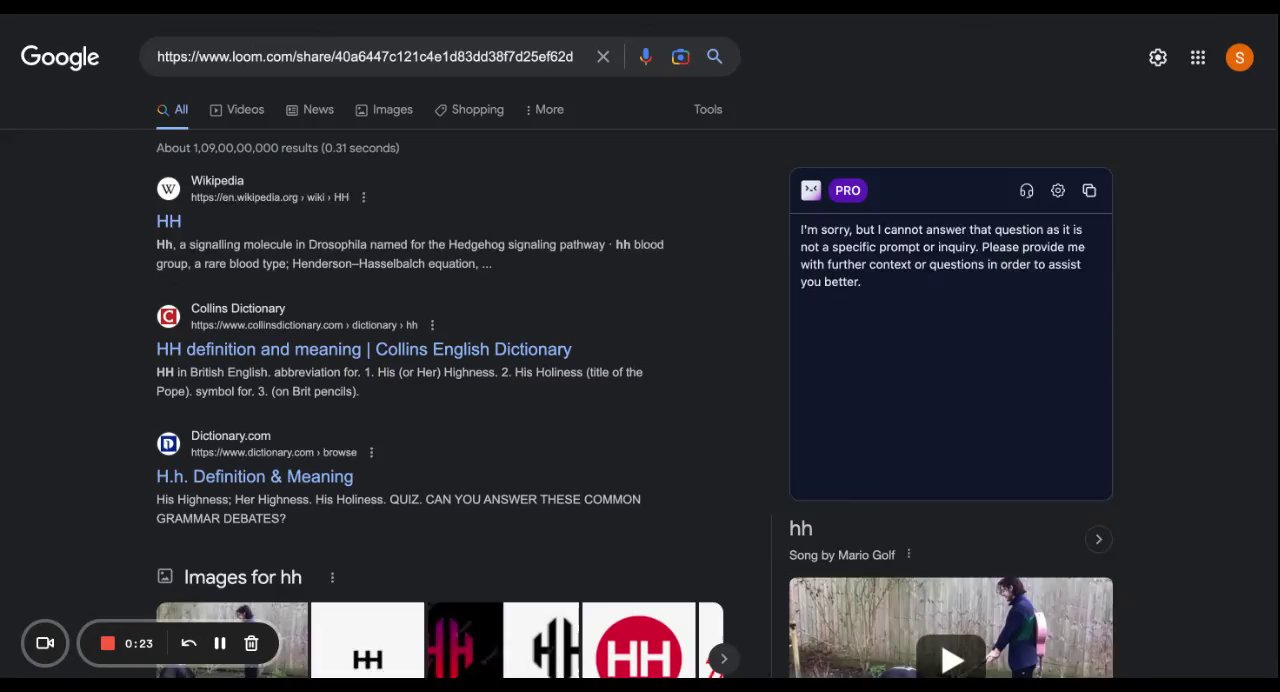Screen dimensions: 1280x692
Task: Open H.h. Definition & Meaning link
Action: 255,477
